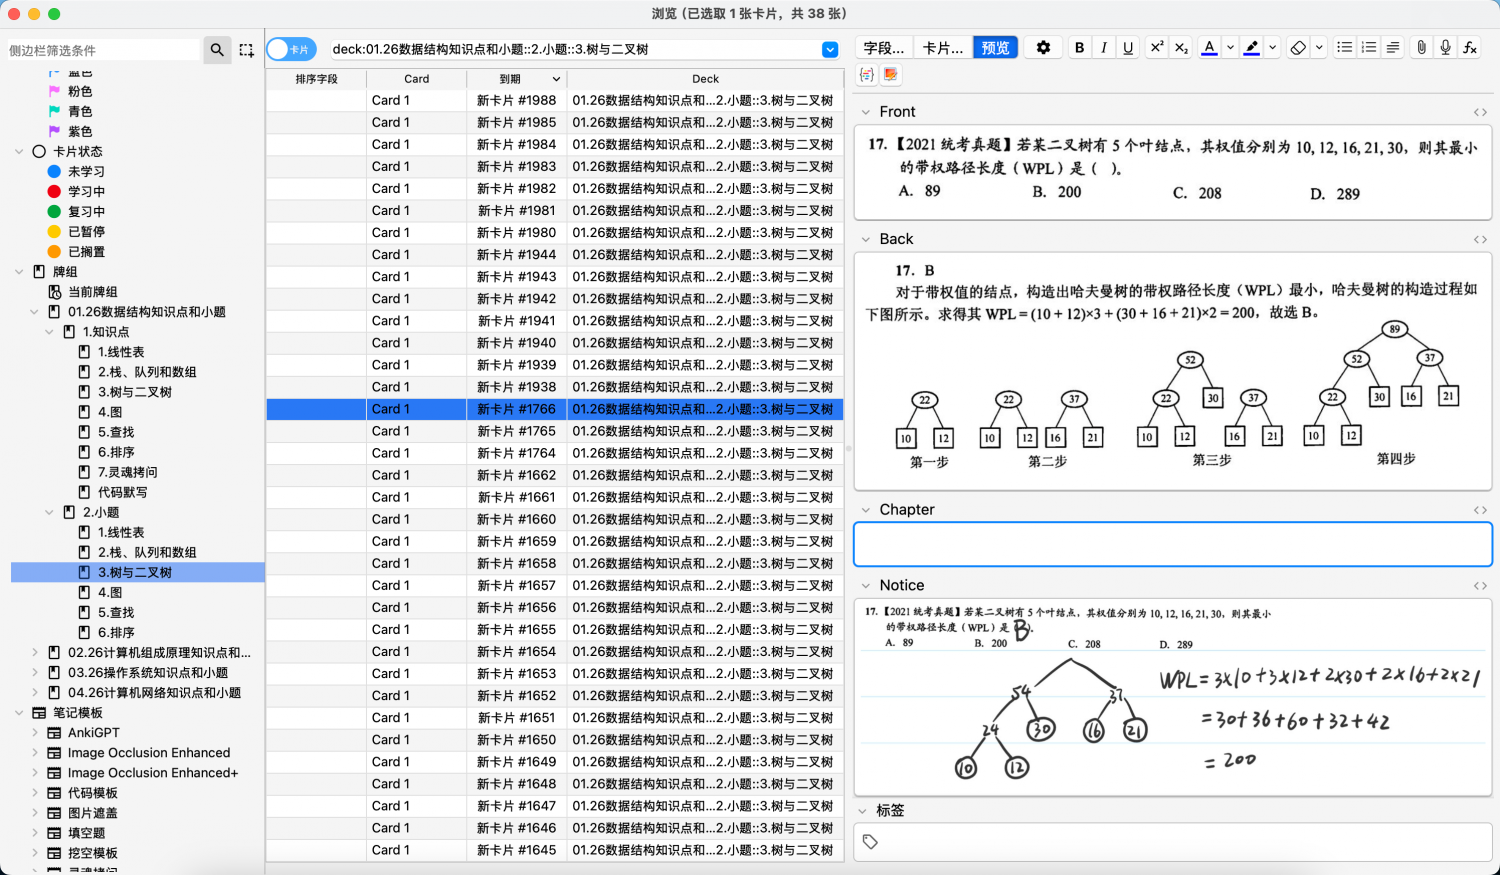Click the eraser remove-formatting icon
The width and height of the screenshot is (1500, 875).
tap(1298, 47)
